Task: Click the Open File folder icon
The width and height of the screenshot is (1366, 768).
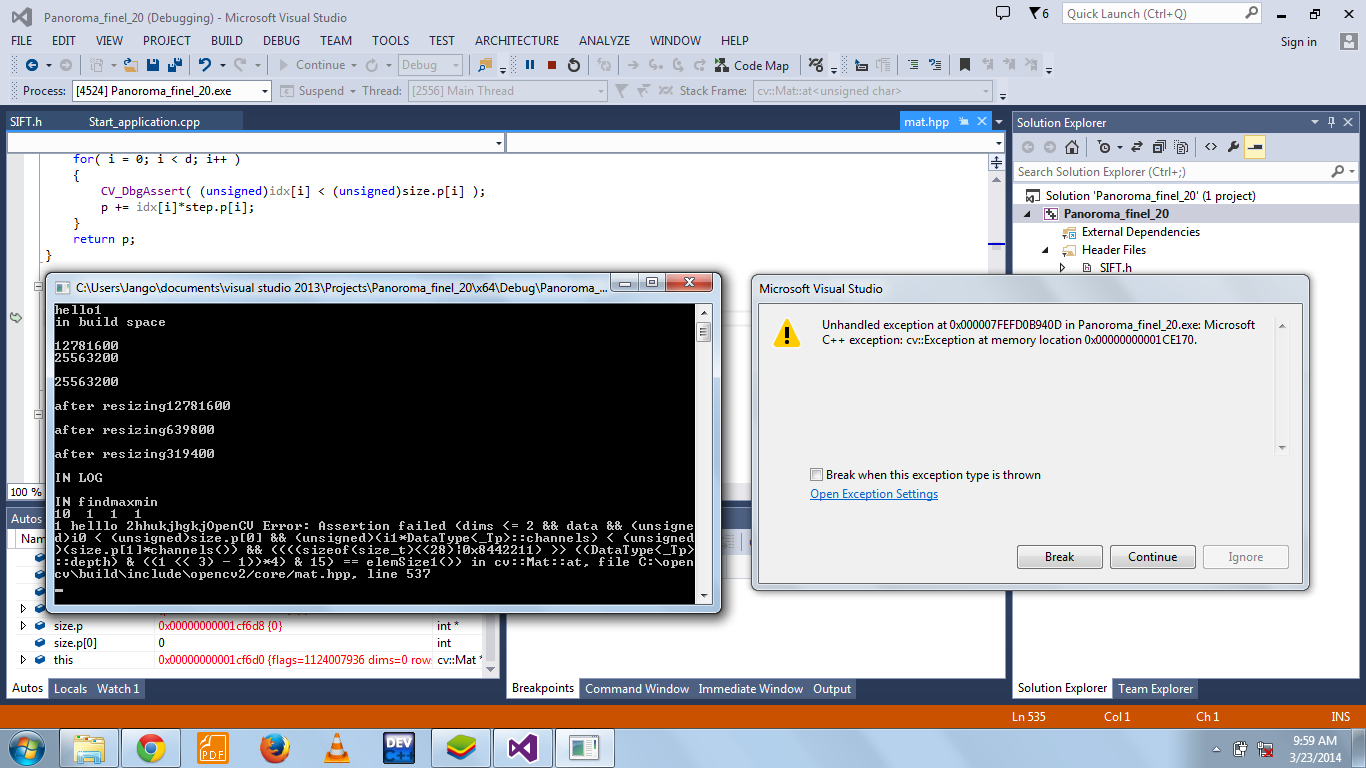Action: tap(131, 65)
